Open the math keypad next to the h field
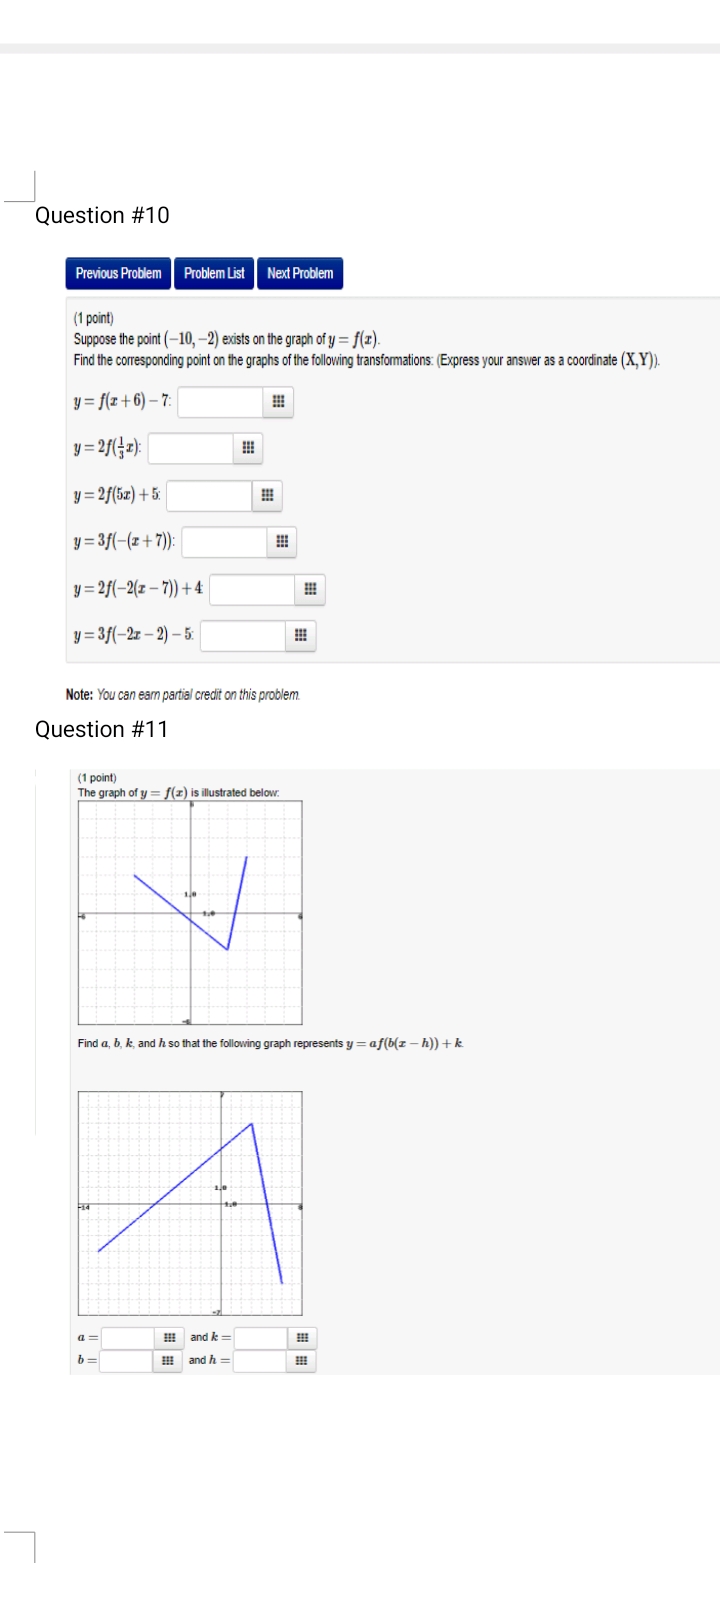 tap(303, 1360)
